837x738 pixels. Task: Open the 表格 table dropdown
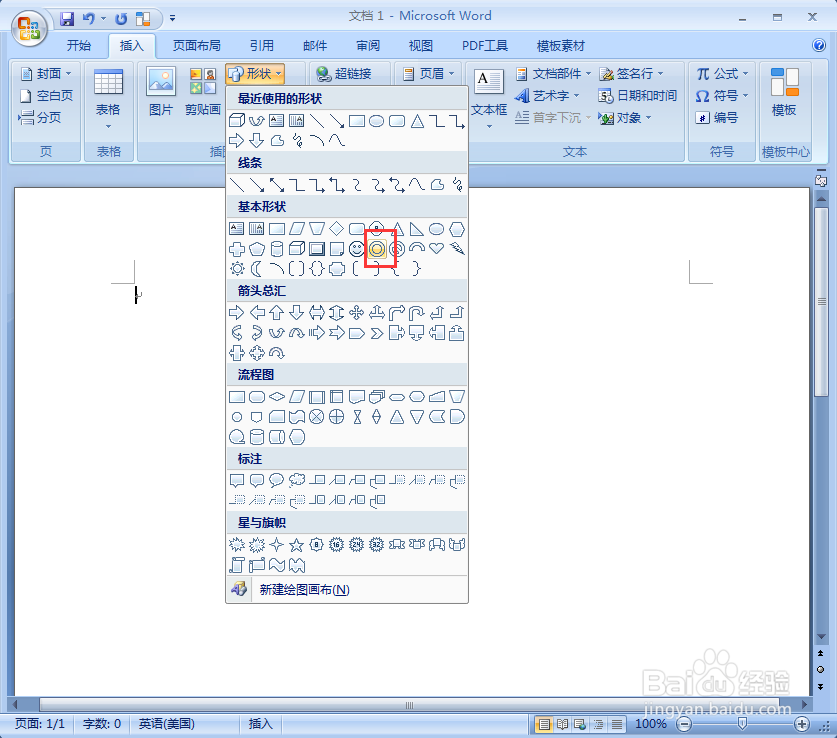click(x=108, y=98)
